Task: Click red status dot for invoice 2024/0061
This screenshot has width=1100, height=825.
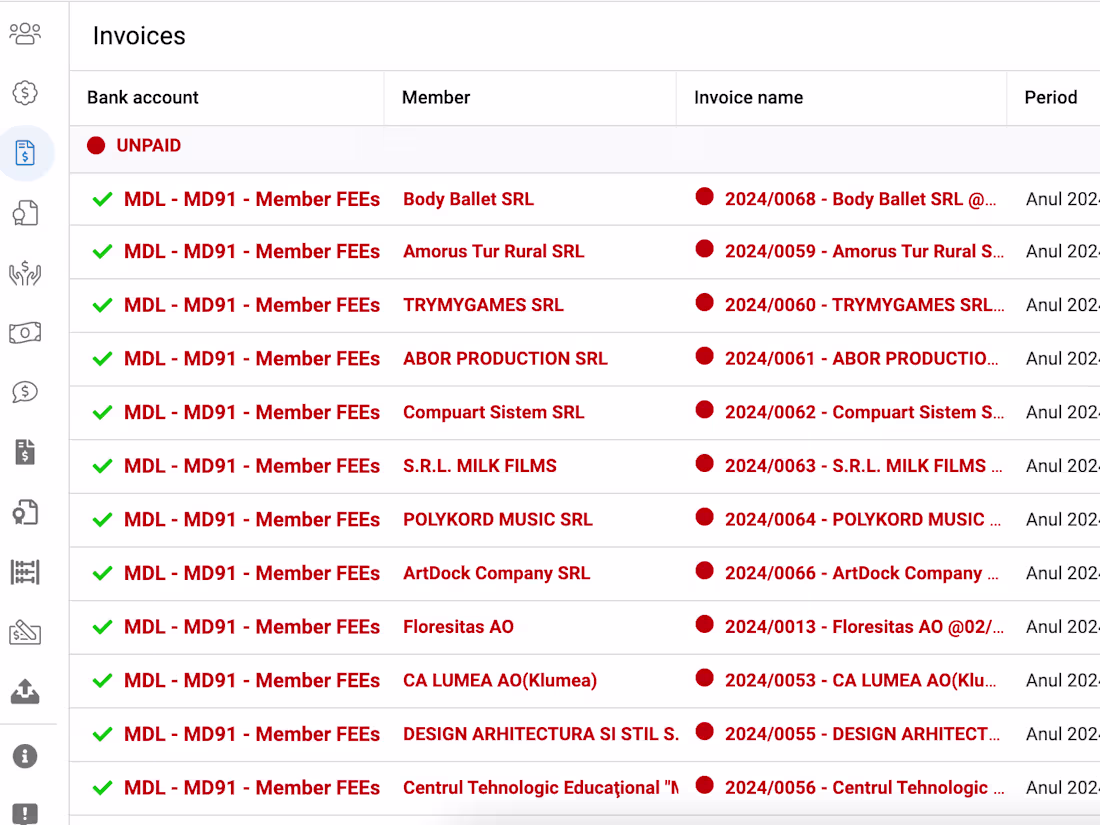Action: (x=705, y=356)
